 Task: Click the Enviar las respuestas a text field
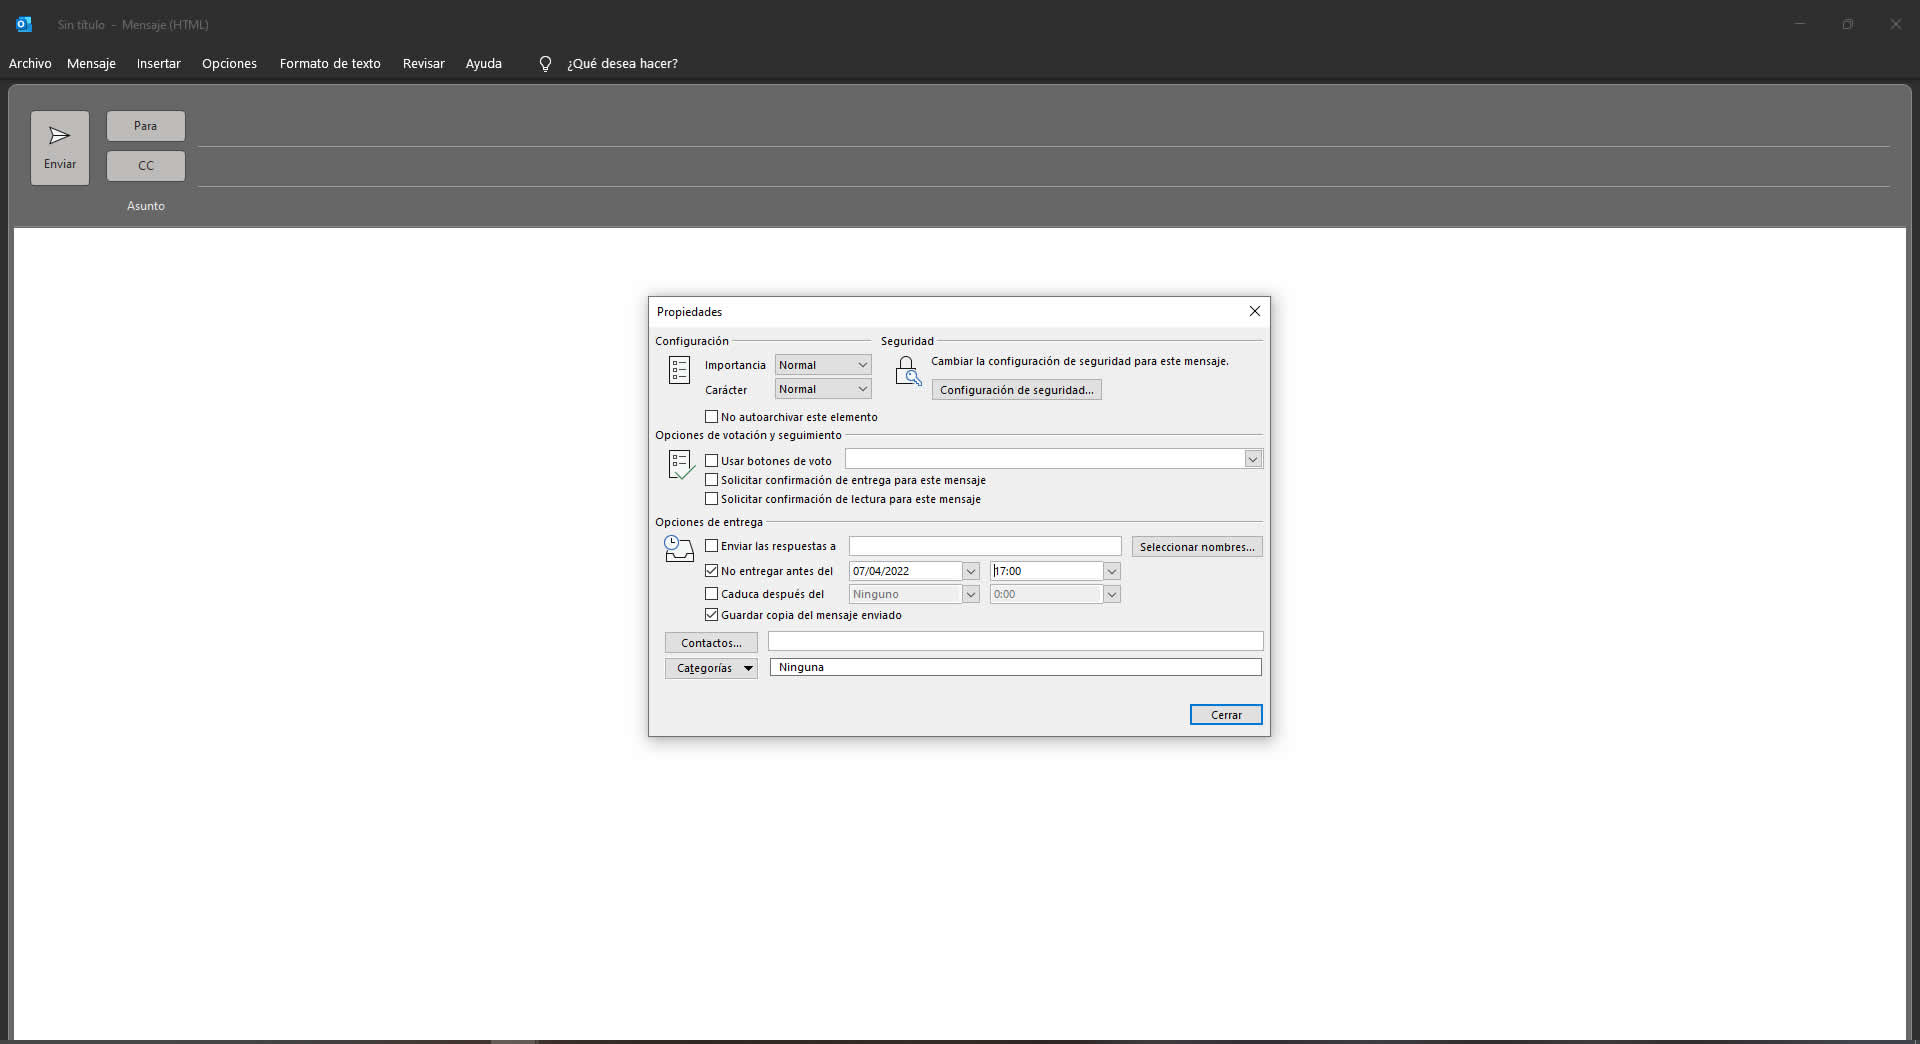coord(984,546)
